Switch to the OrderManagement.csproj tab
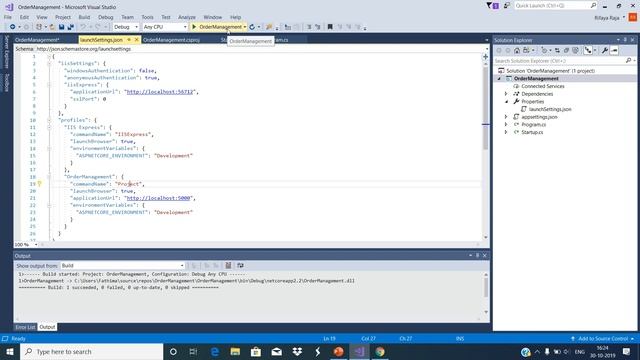 click(171, 40)
